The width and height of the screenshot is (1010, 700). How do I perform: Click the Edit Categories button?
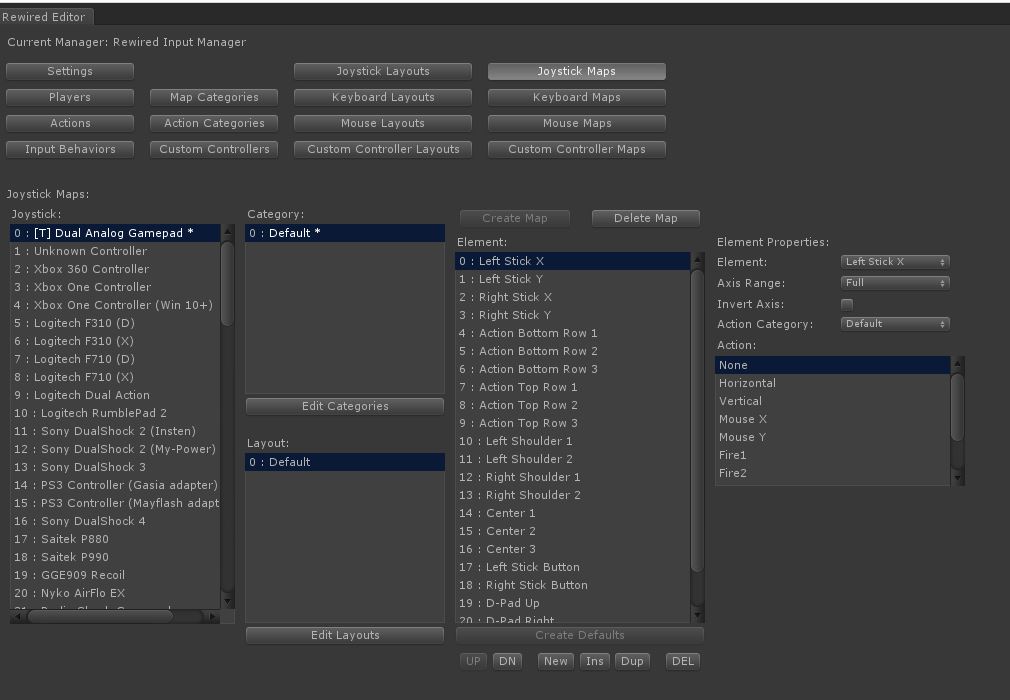point(344,406)
